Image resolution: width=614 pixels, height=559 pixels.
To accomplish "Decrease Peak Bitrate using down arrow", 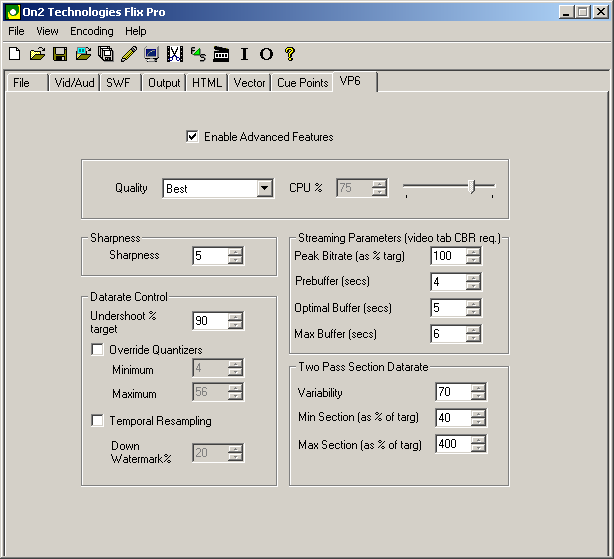I will [x=473, y=260].
